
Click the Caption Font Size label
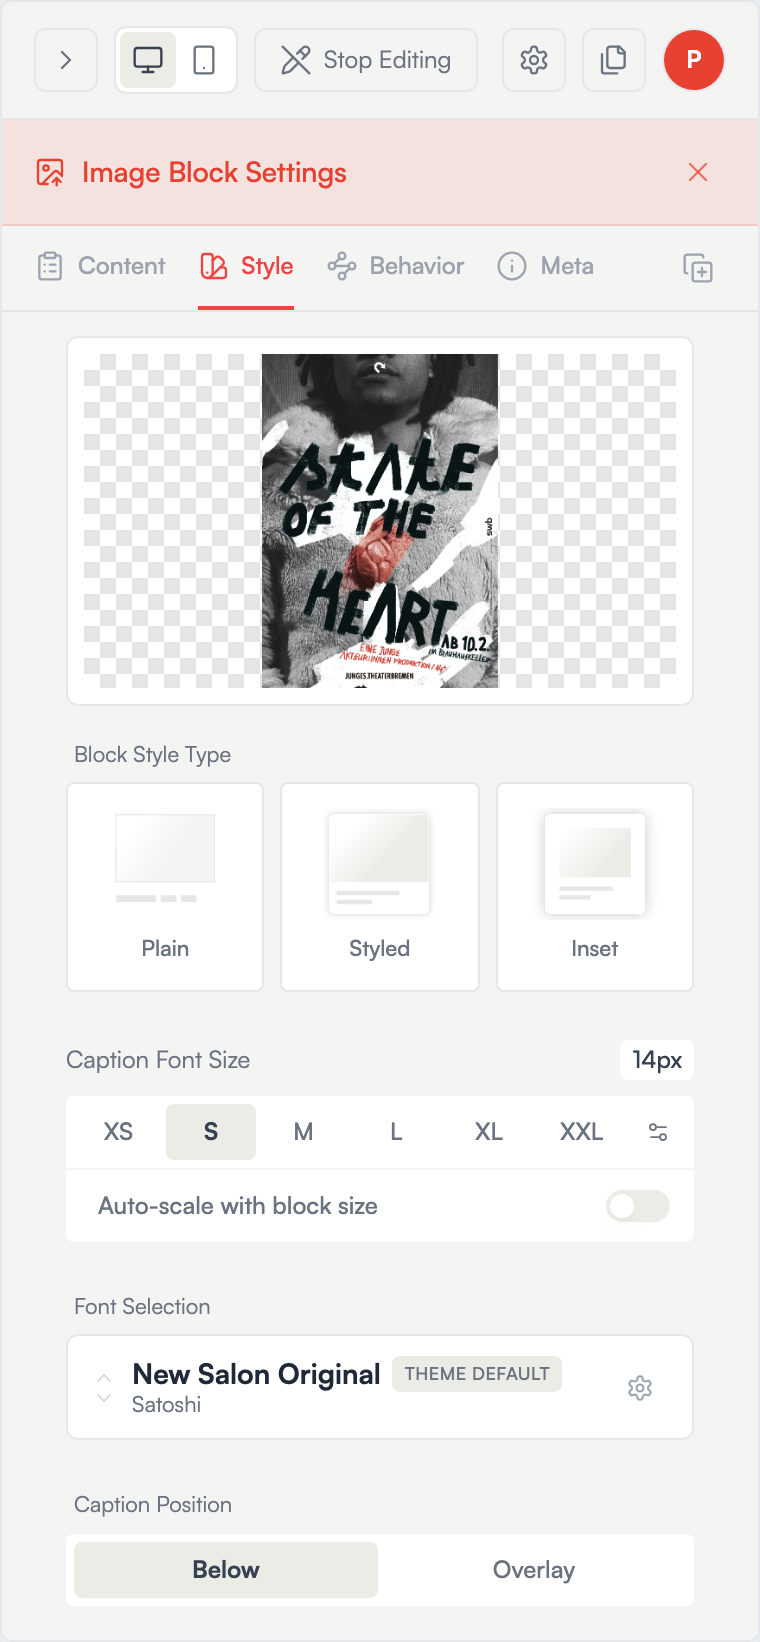(158, 1060)
